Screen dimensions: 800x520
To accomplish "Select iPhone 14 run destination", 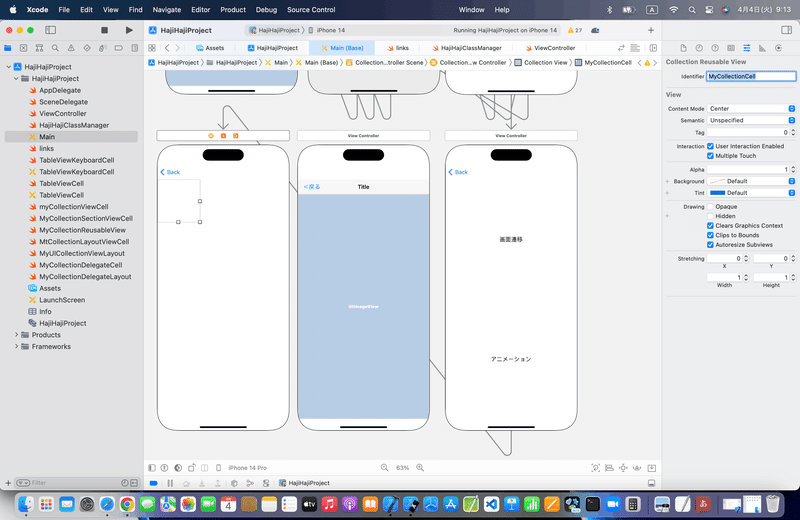I will (x=328, y=30).
